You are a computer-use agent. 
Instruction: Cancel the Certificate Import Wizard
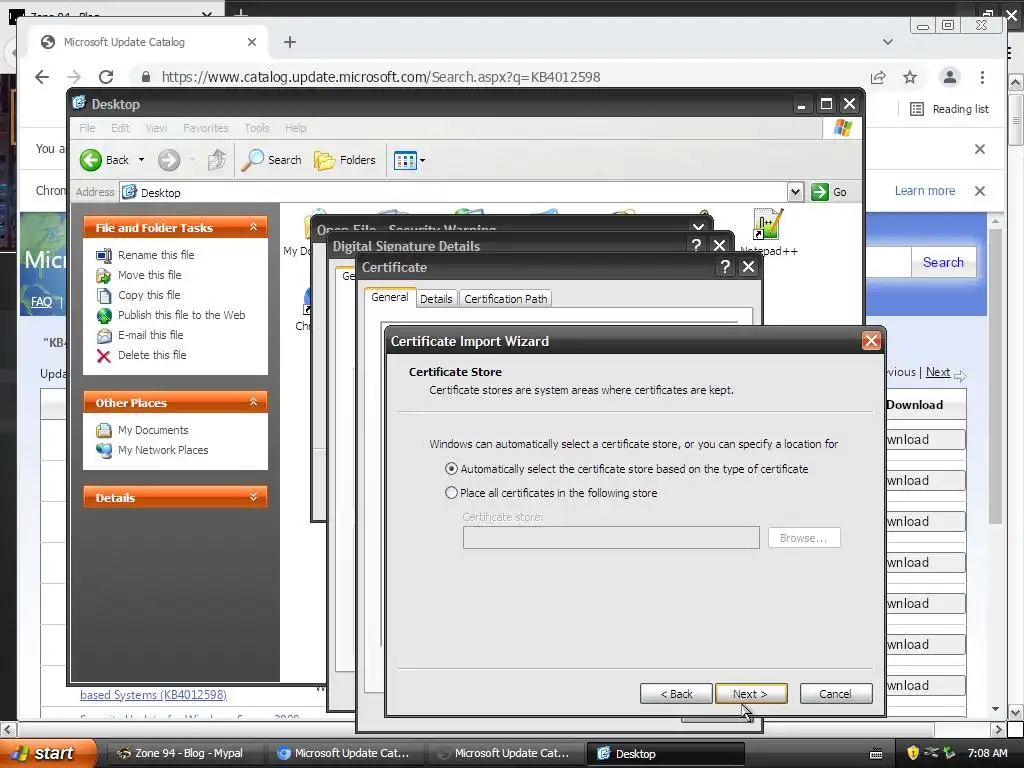(836, 694)
